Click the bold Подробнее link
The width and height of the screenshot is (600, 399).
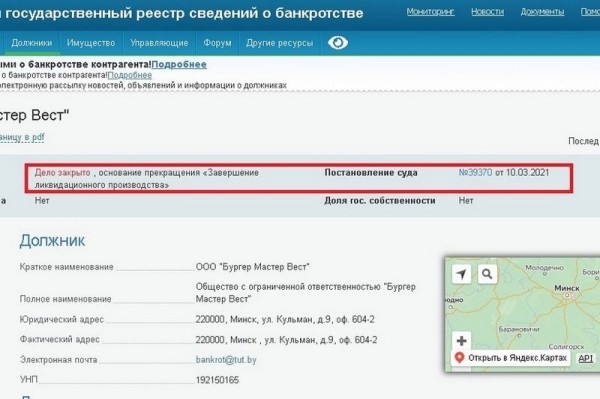tap(179, 64)
